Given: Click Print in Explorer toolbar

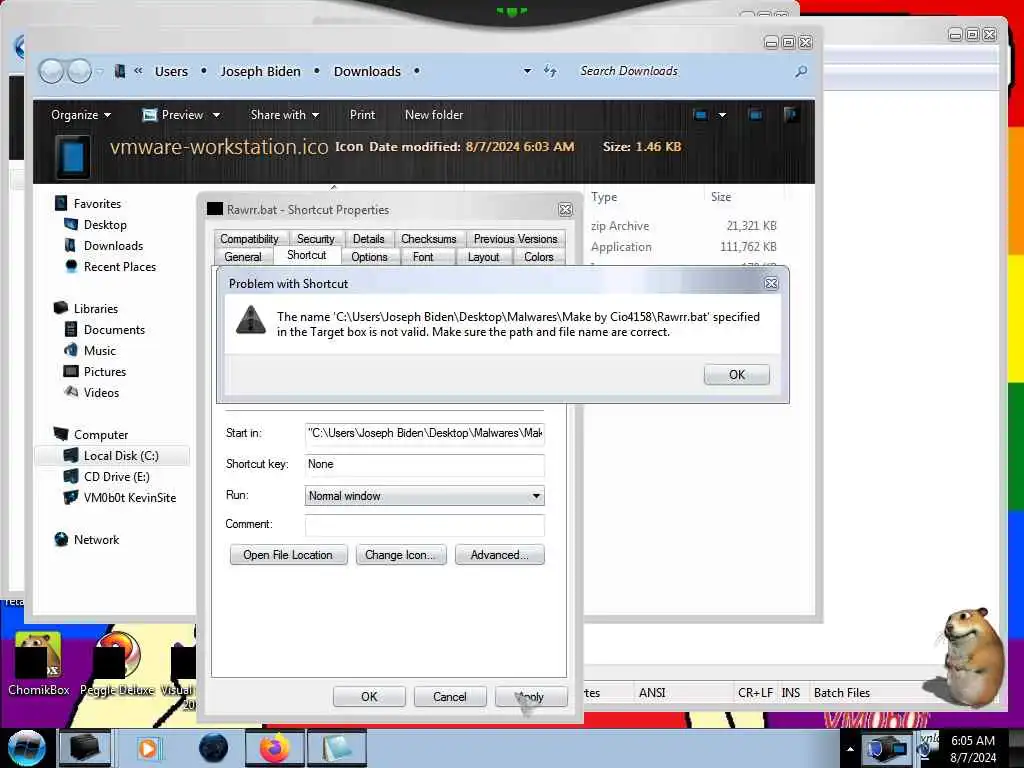Looking at the screenshot, I should [362, 115].
